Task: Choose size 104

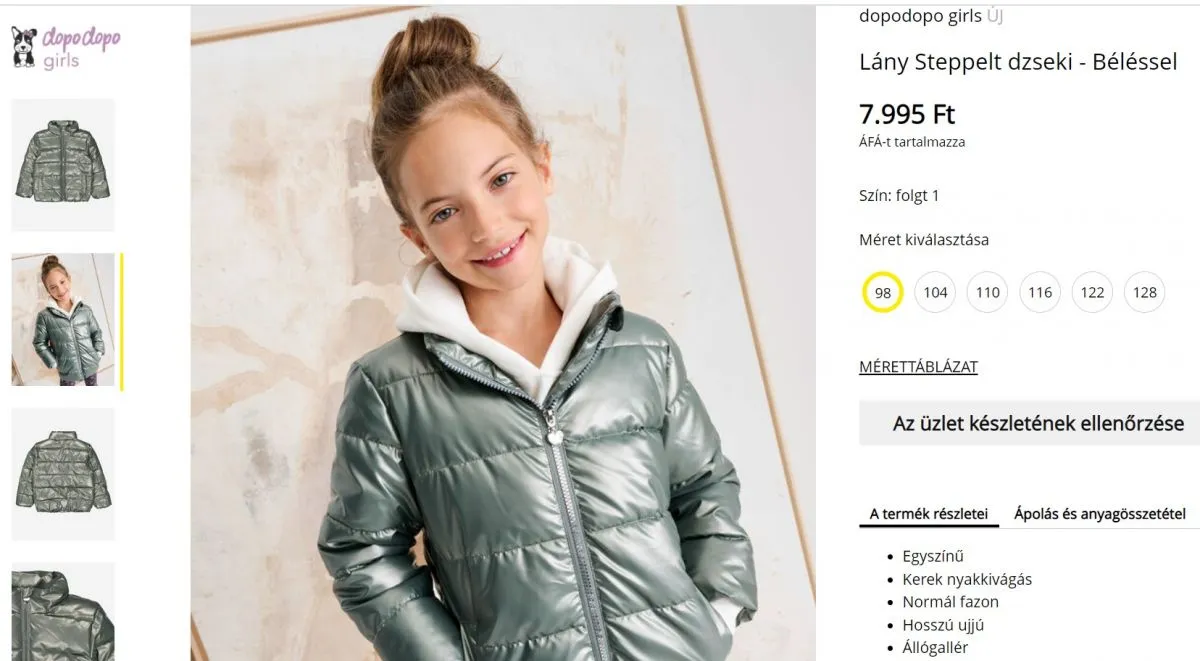Action: click(935, 292)
